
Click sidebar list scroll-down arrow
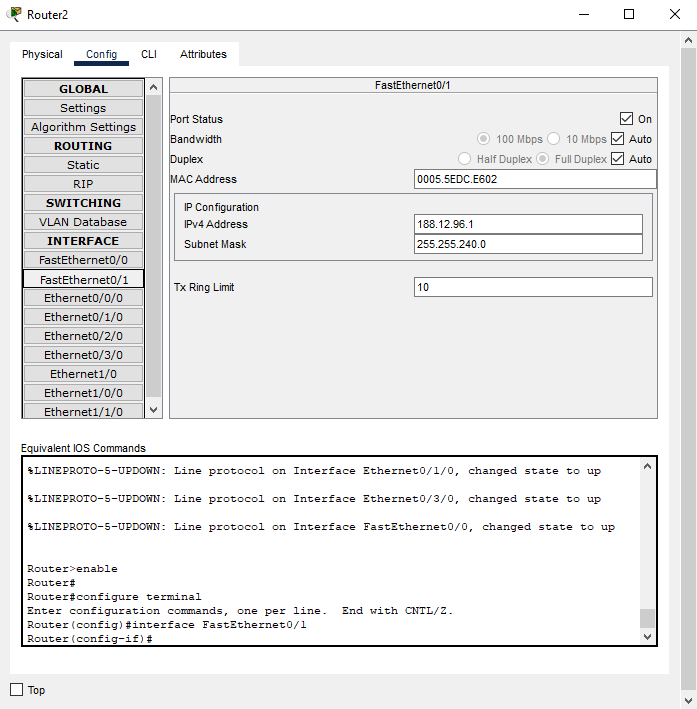click(153, 410)
